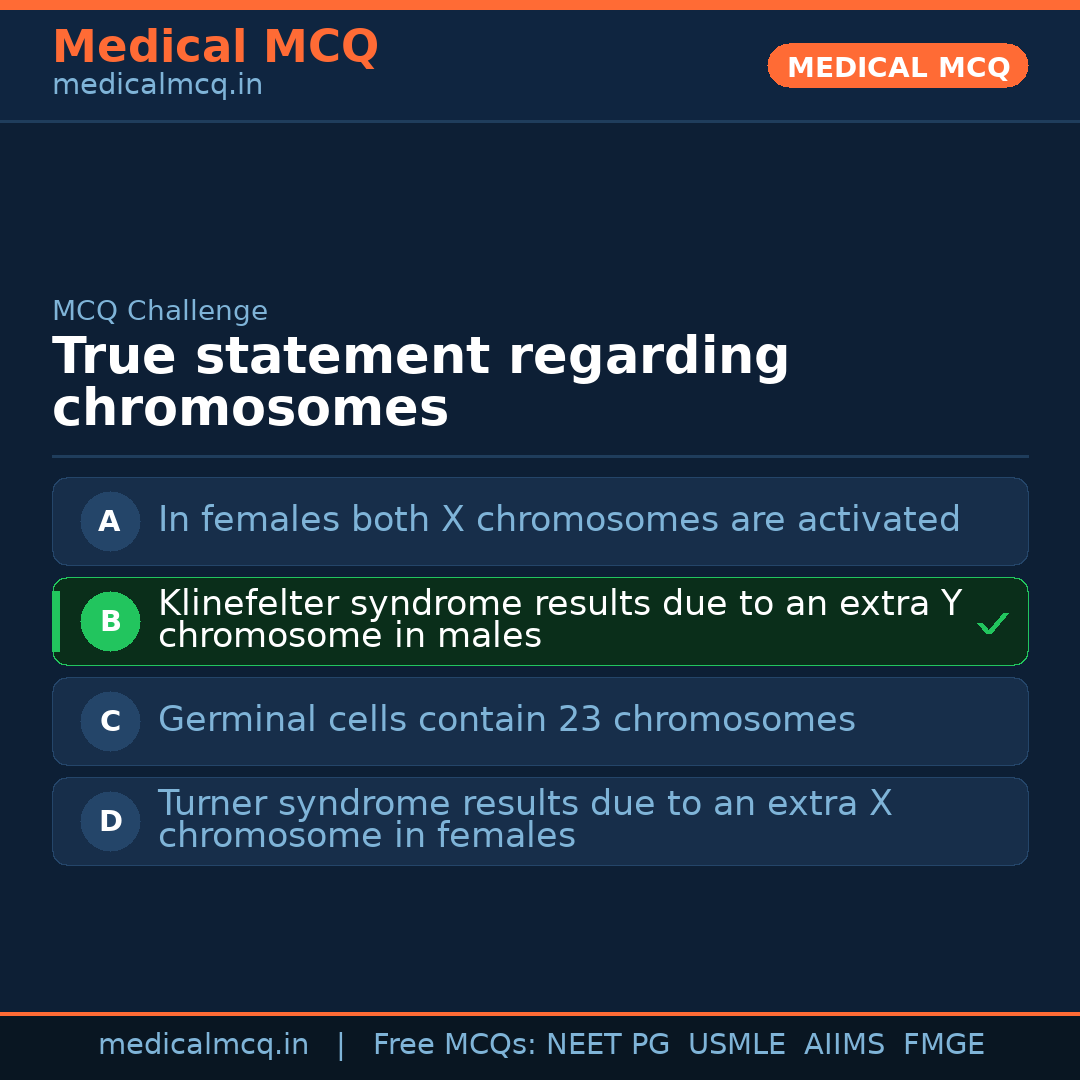Open the medicalmcq.in link in footer

[x=203, y=1045]
